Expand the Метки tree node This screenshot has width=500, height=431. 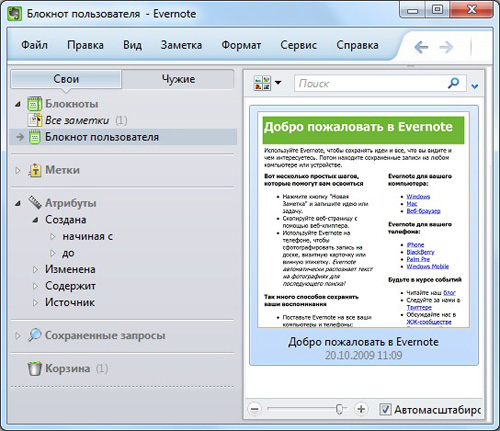[x=18, y=170]
